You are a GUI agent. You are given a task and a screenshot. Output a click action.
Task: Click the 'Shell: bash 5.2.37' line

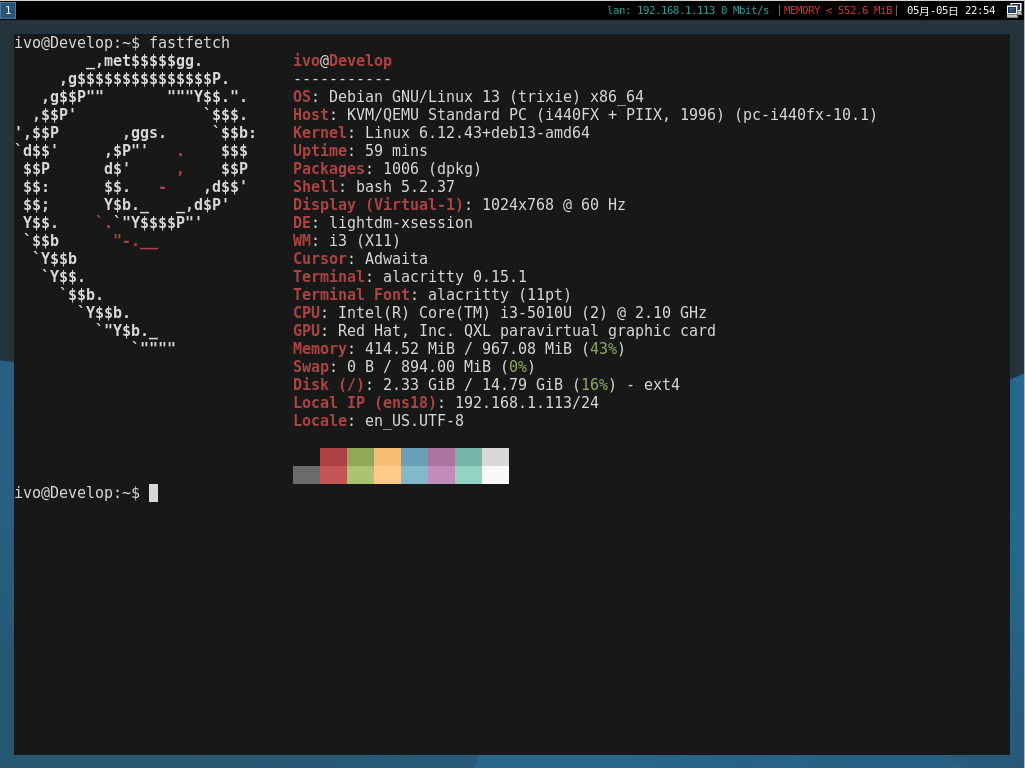pos(374,187)
